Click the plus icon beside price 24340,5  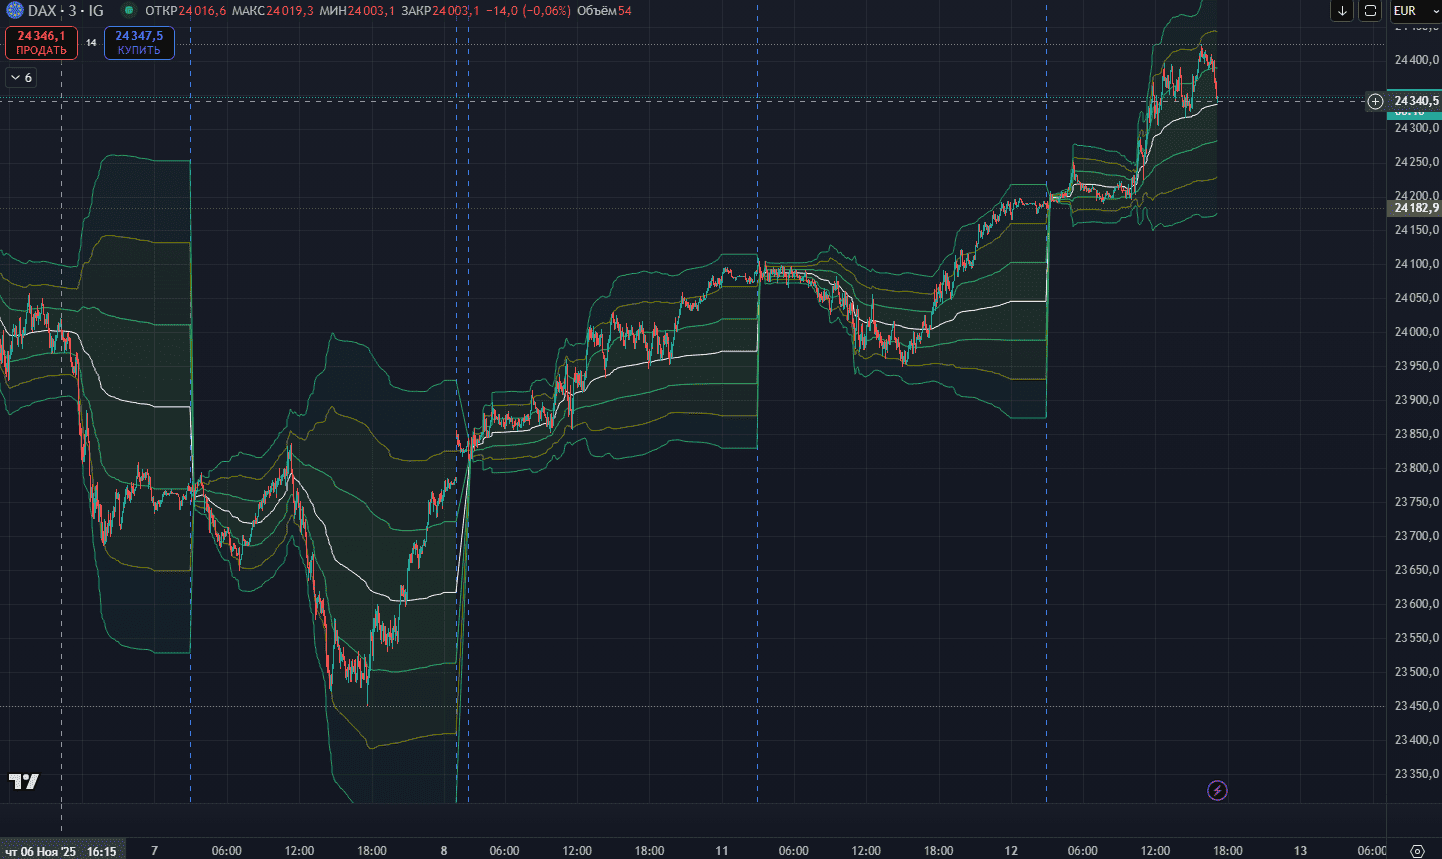[x=1376, y=101]
